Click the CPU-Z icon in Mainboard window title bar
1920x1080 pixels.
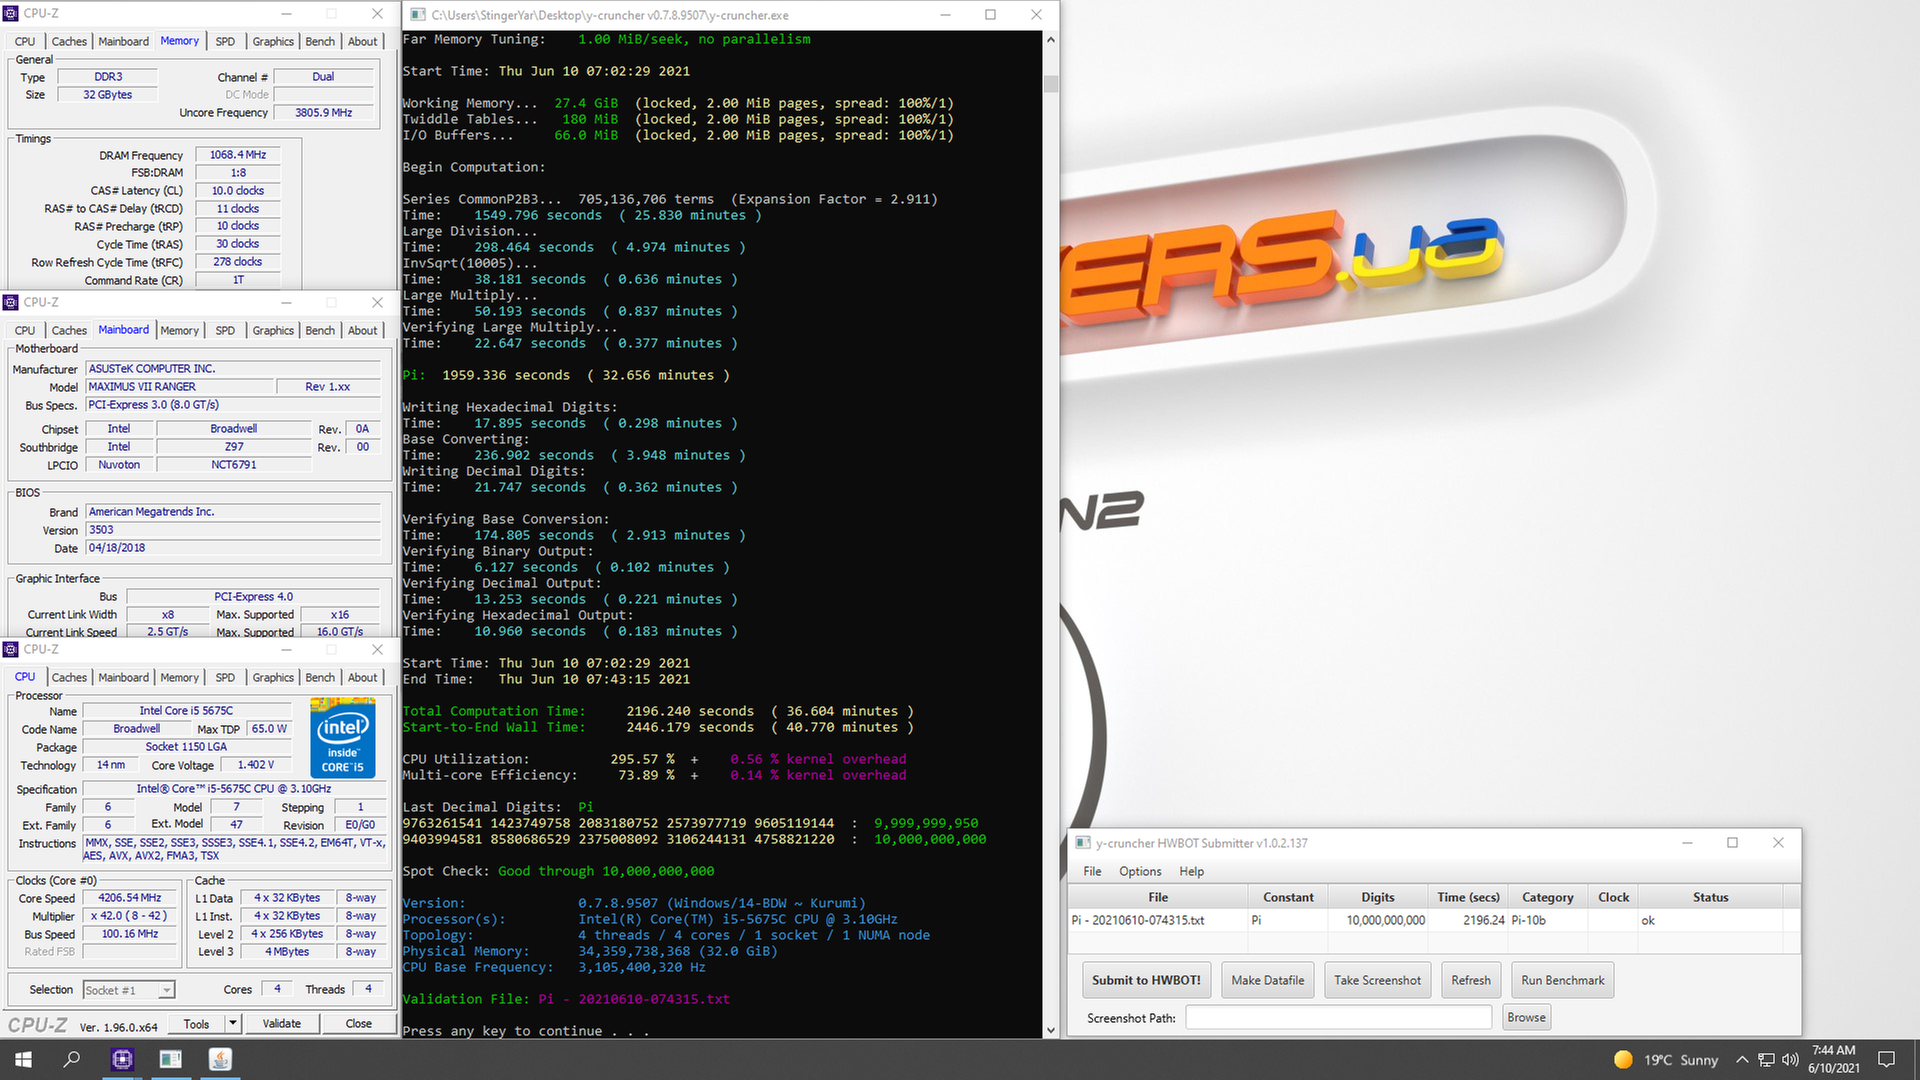click(11, 302)
